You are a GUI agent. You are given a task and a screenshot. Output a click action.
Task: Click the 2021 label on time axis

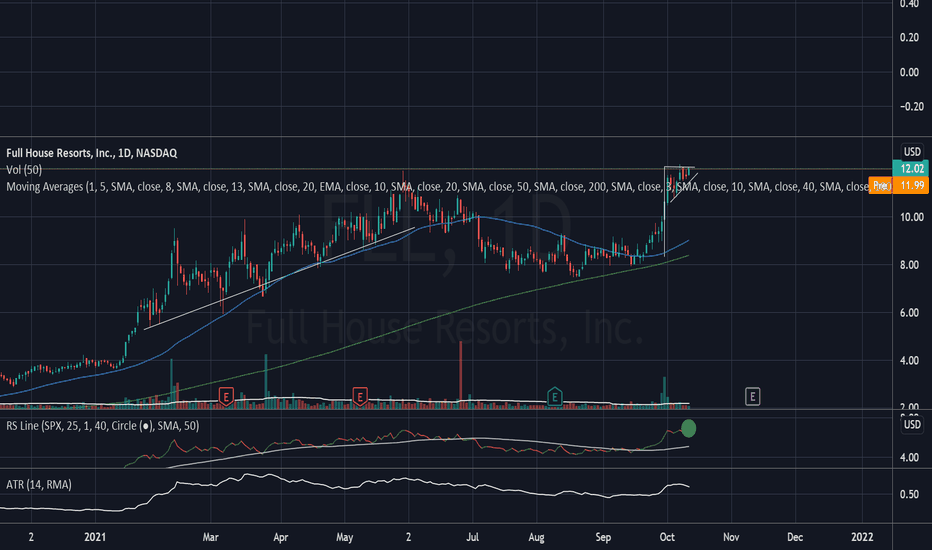point(95,537)
